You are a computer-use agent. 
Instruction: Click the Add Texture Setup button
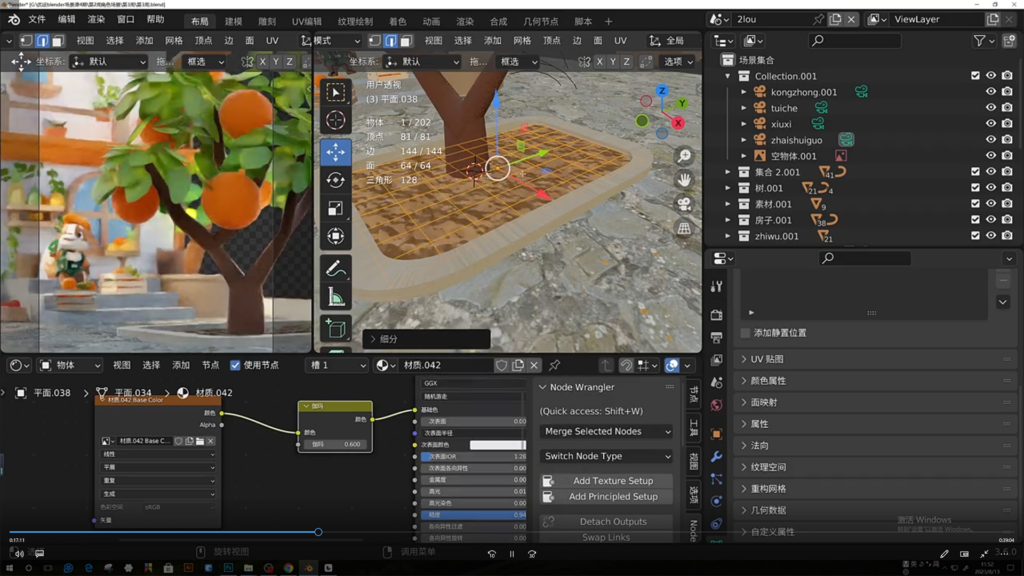[612, 481]
